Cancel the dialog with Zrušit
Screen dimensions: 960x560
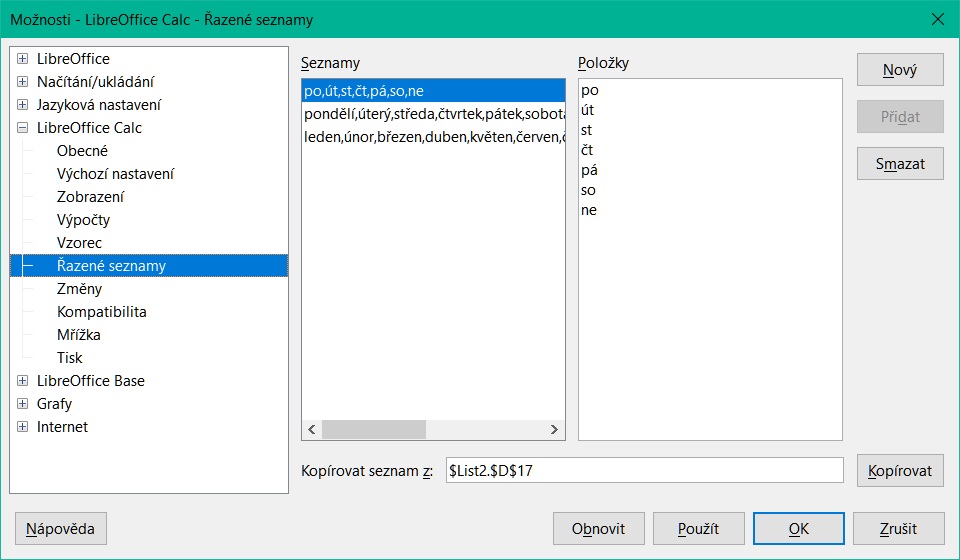tap(899, 529)
